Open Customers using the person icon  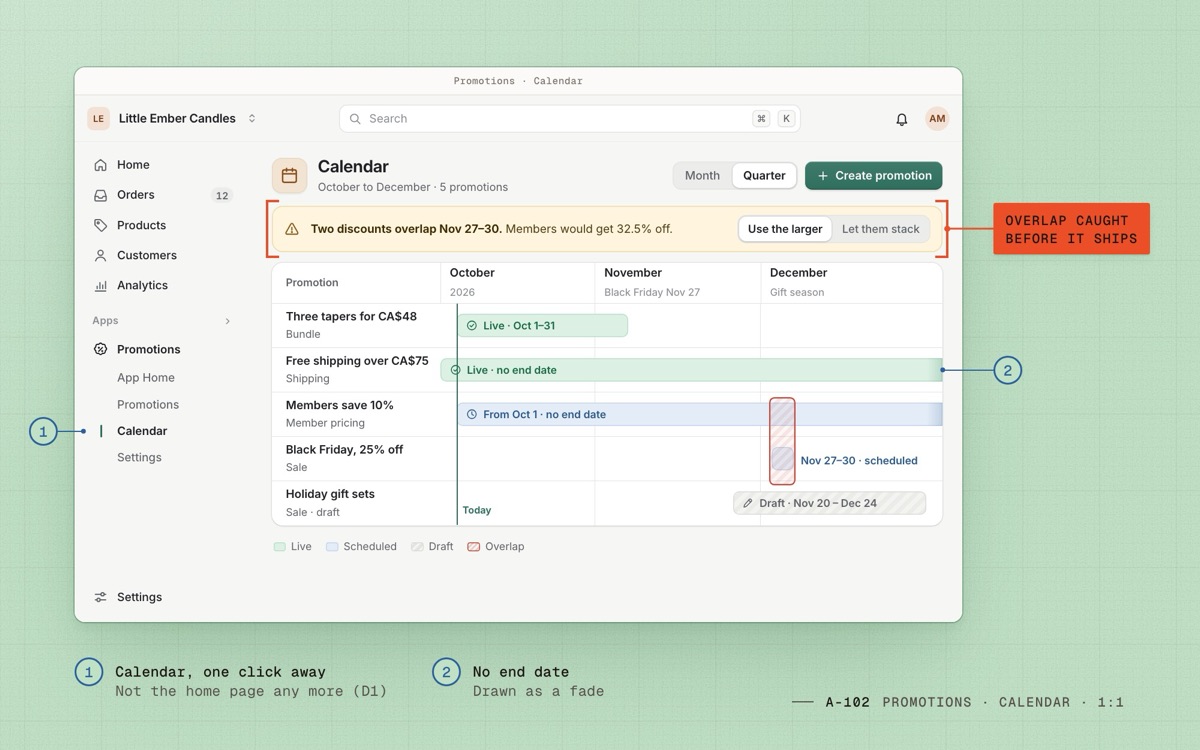tap(100, 255)
